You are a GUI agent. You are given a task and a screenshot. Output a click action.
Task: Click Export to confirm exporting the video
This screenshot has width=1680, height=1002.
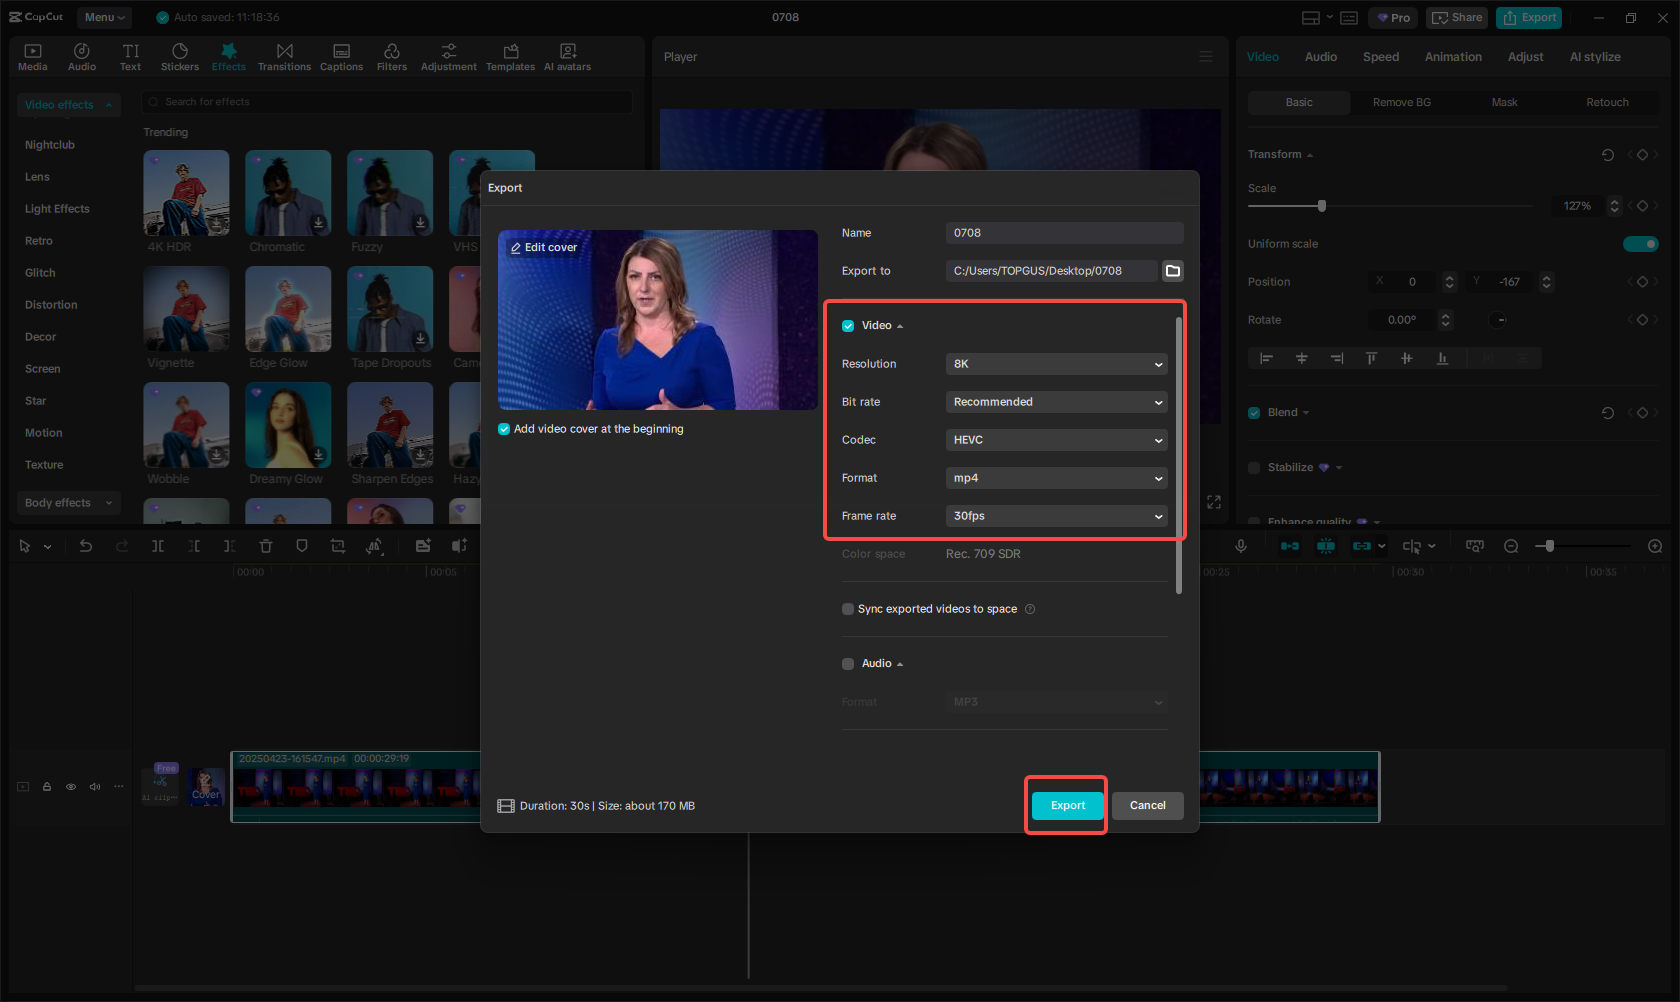tap(1066, 805)
